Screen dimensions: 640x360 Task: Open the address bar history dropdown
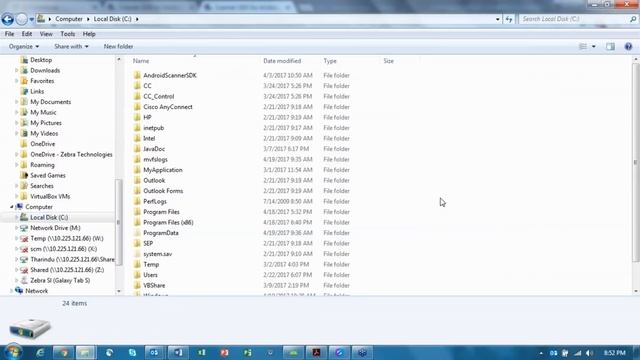click(498, 19)
